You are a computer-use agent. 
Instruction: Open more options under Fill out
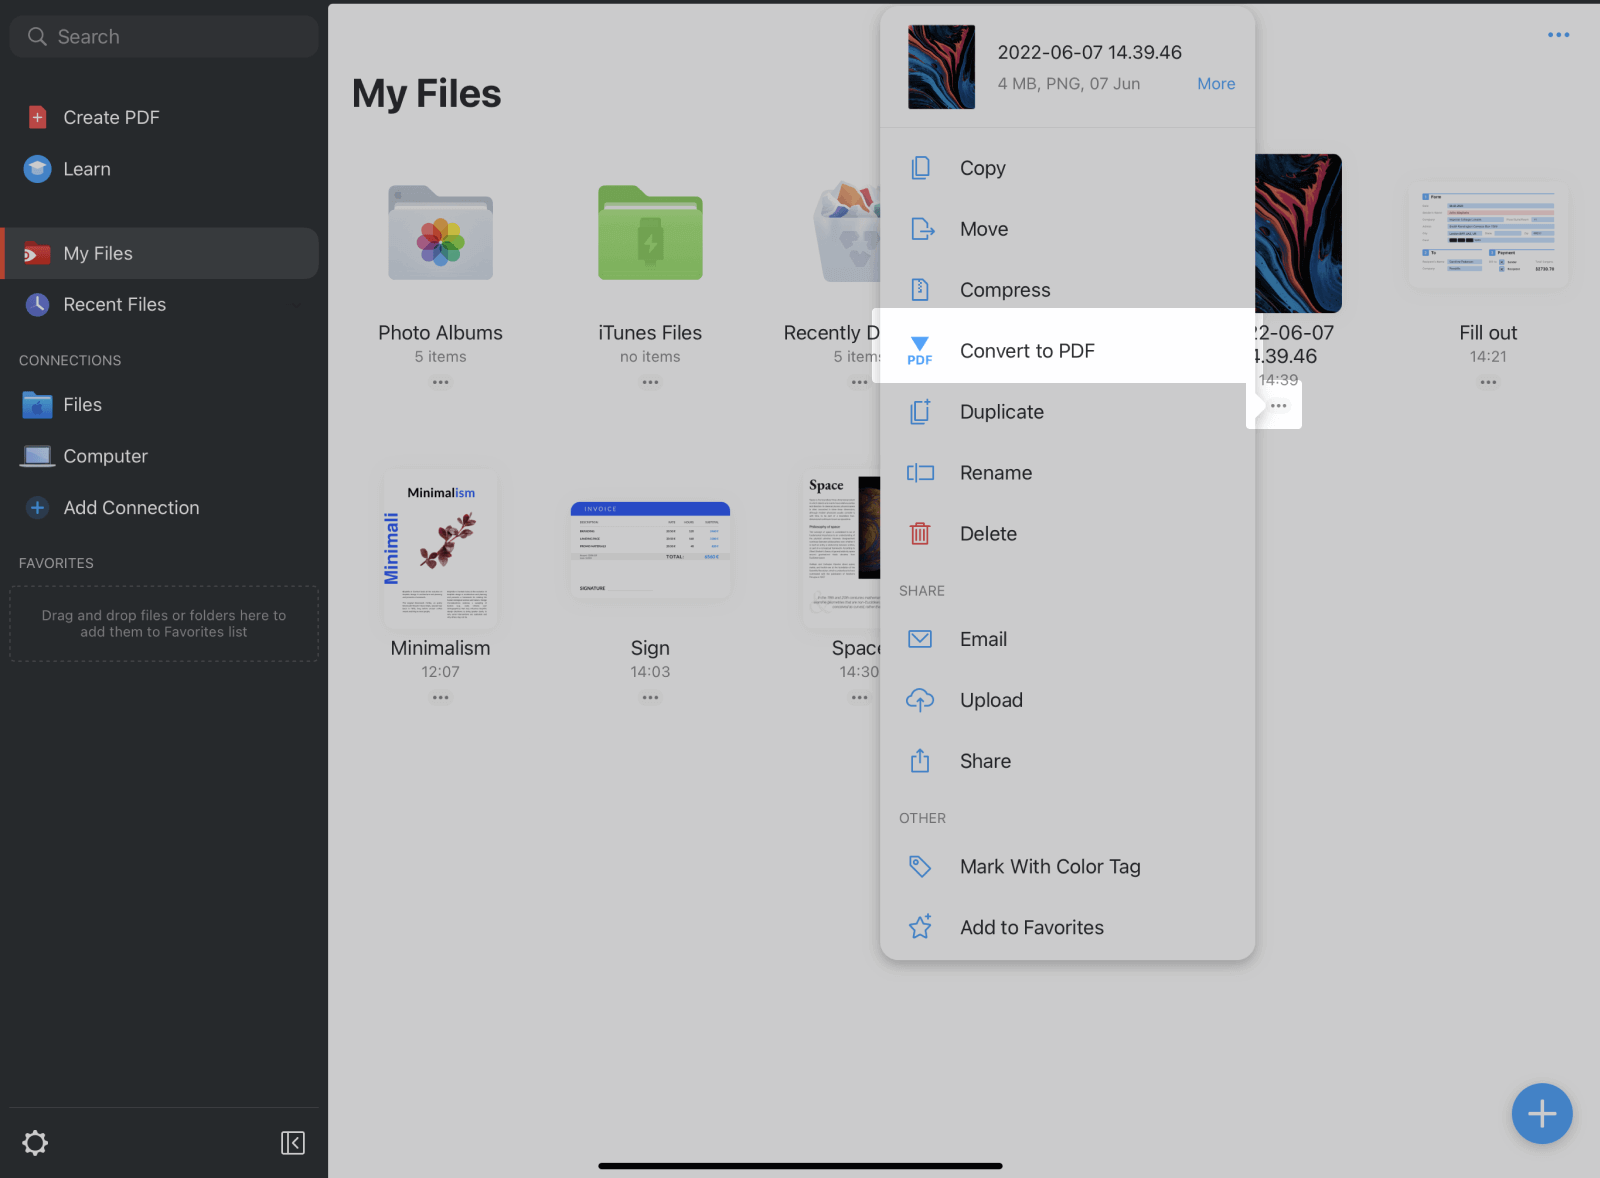[x=1488, y=382]
